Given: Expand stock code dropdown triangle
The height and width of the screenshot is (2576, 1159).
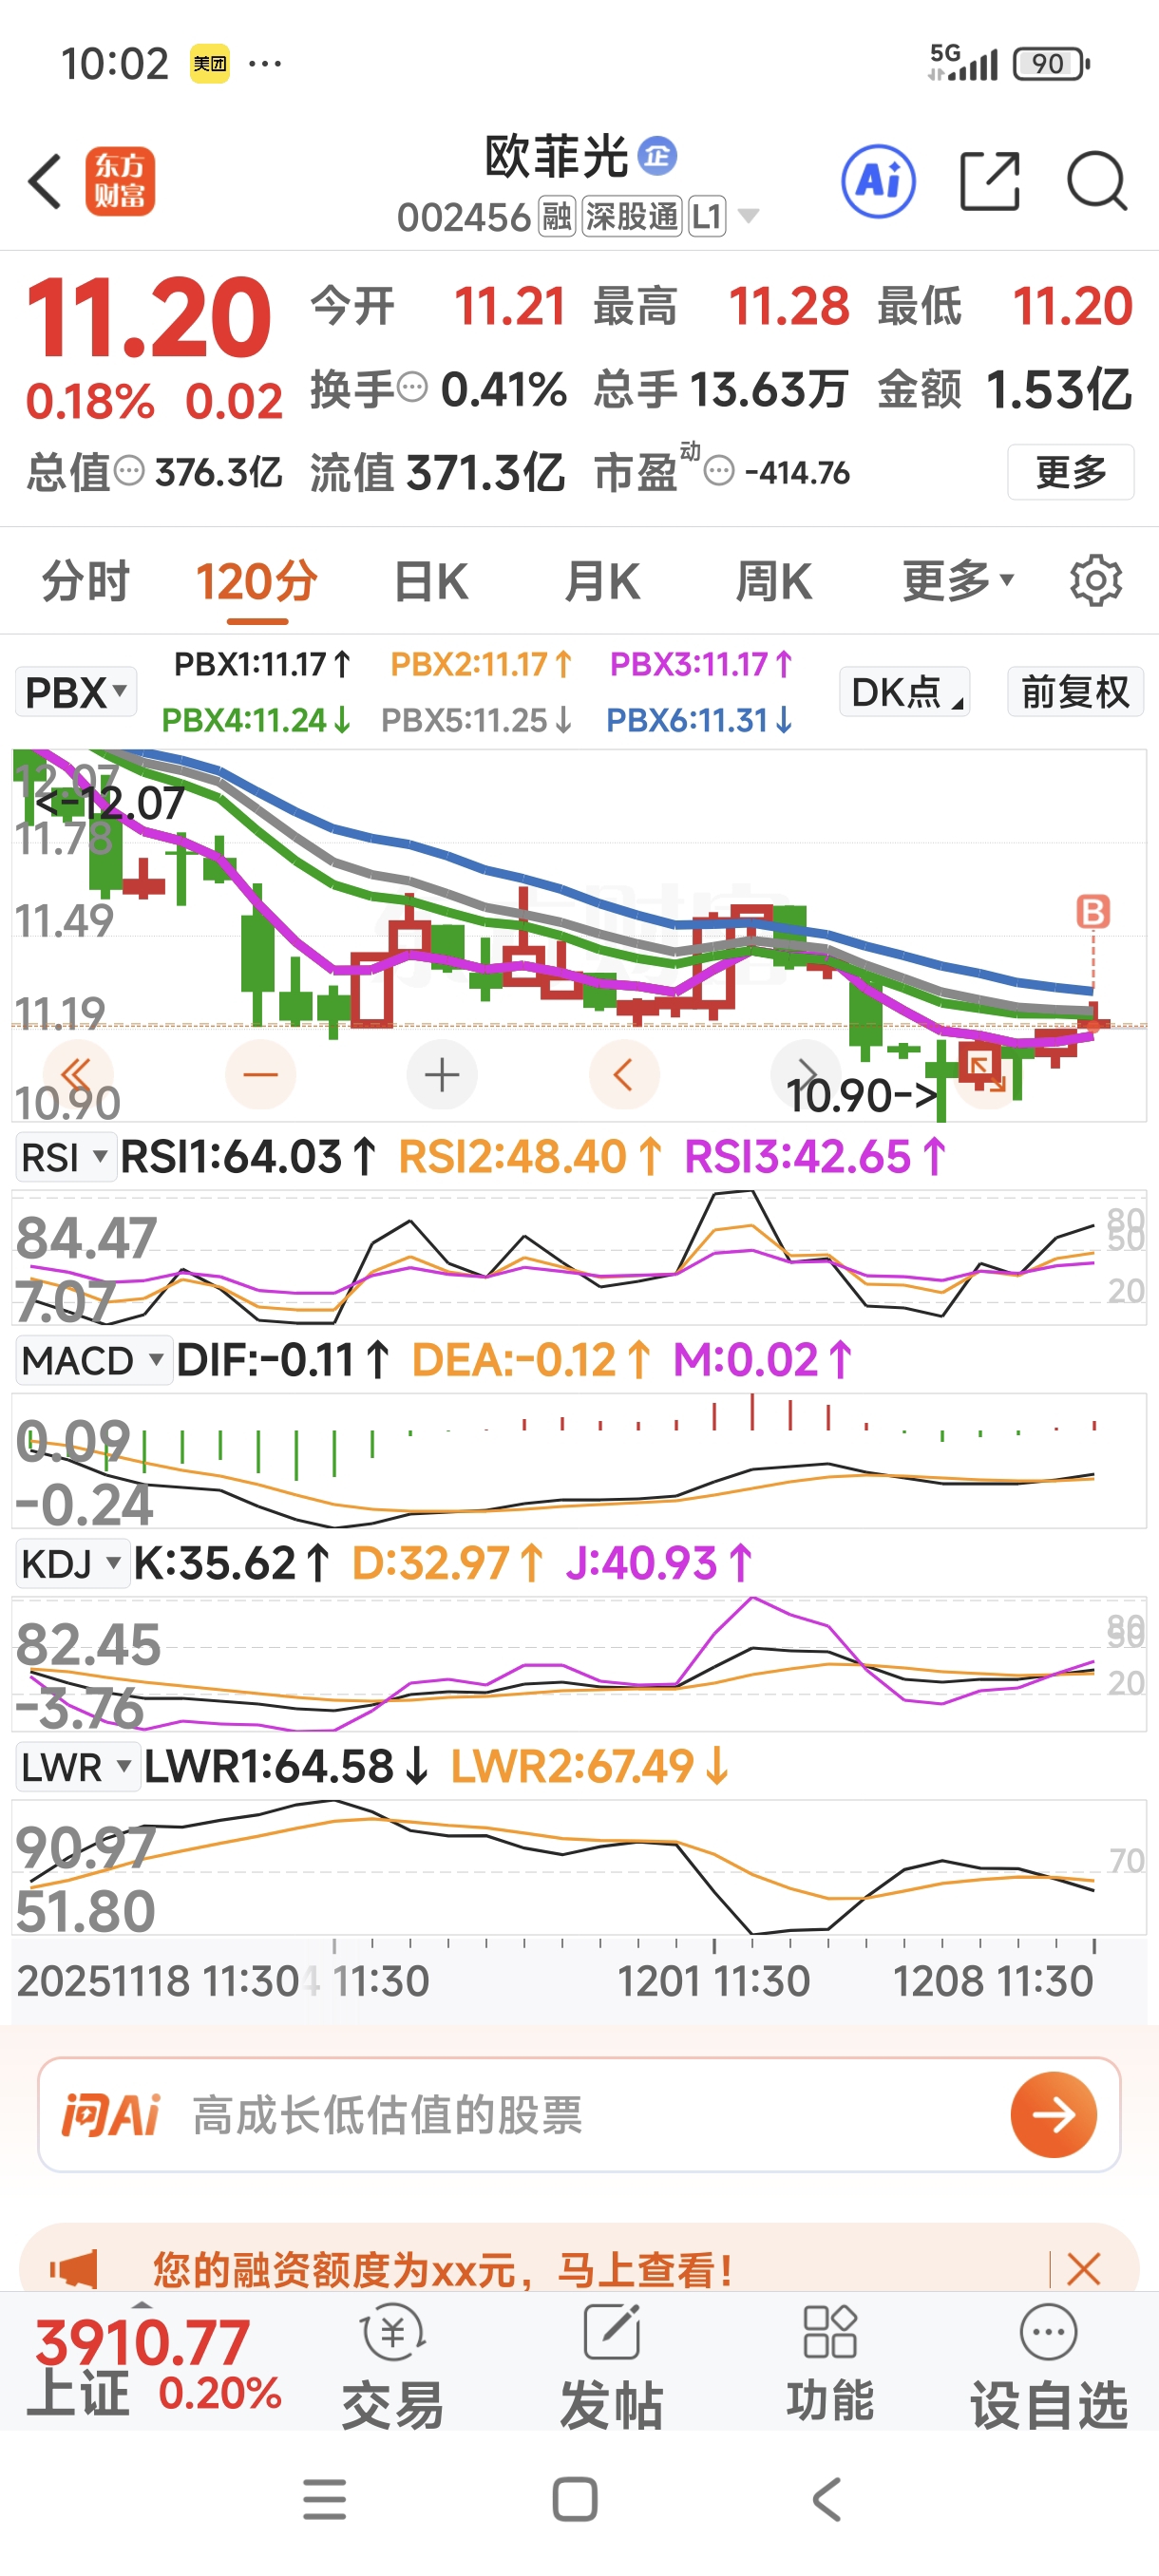Looking at the screenshot, I should pos(748,216).
